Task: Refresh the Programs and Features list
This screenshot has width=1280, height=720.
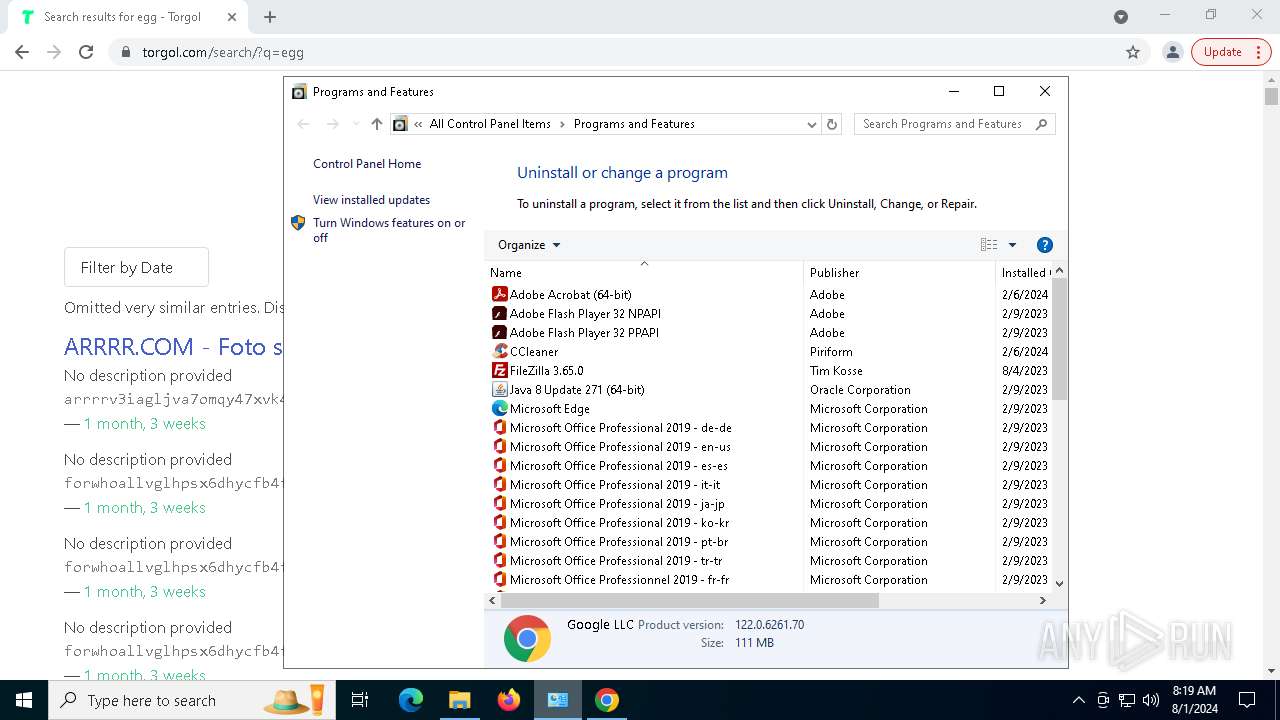Action: pos(832,124)
